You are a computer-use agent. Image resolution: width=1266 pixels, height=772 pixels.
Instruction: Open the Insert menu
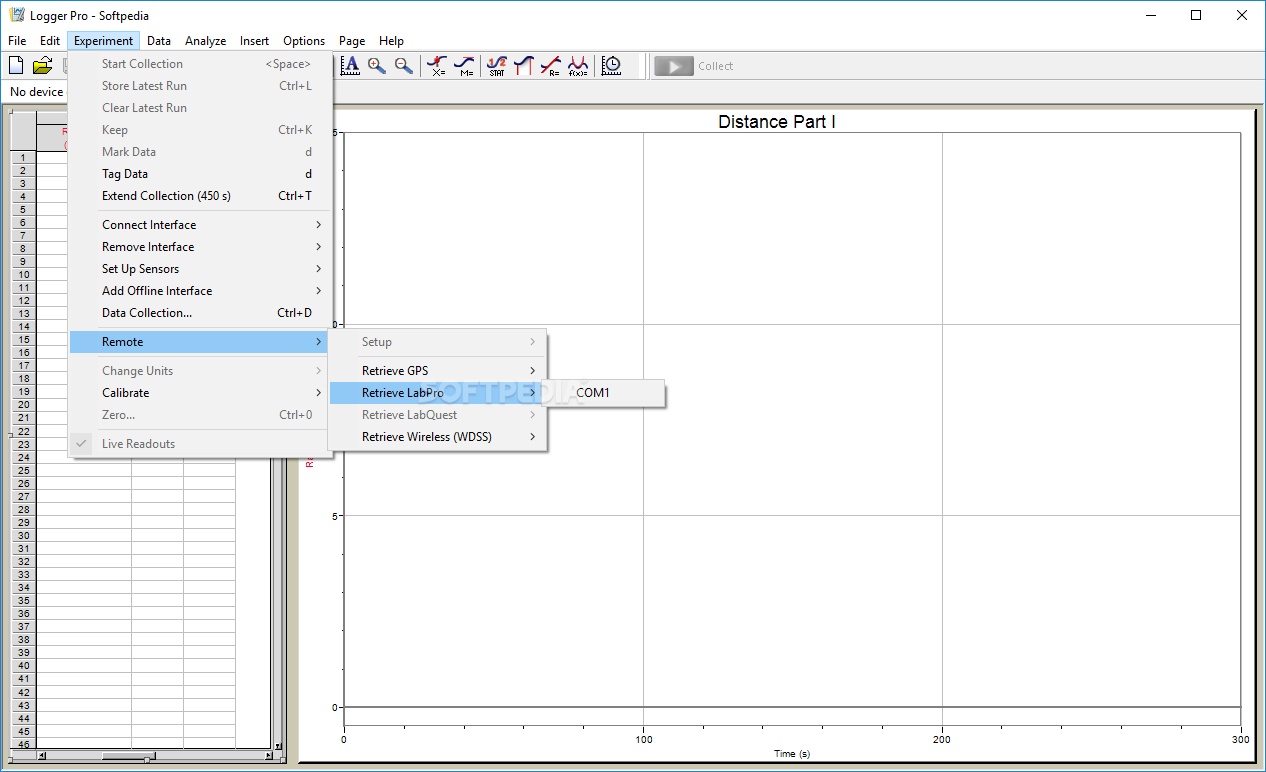pos(254,41)
